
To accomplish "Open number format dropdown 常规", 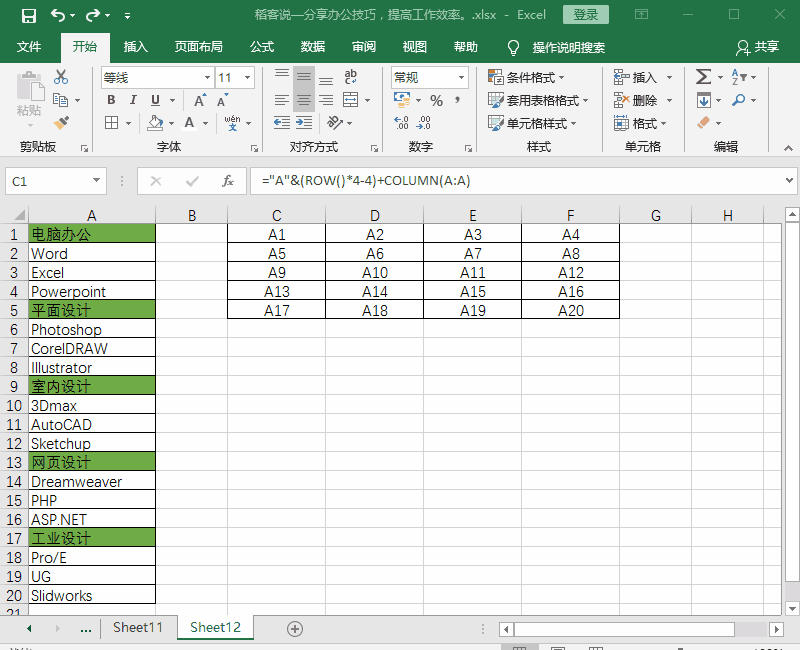I will click(461, 78).
